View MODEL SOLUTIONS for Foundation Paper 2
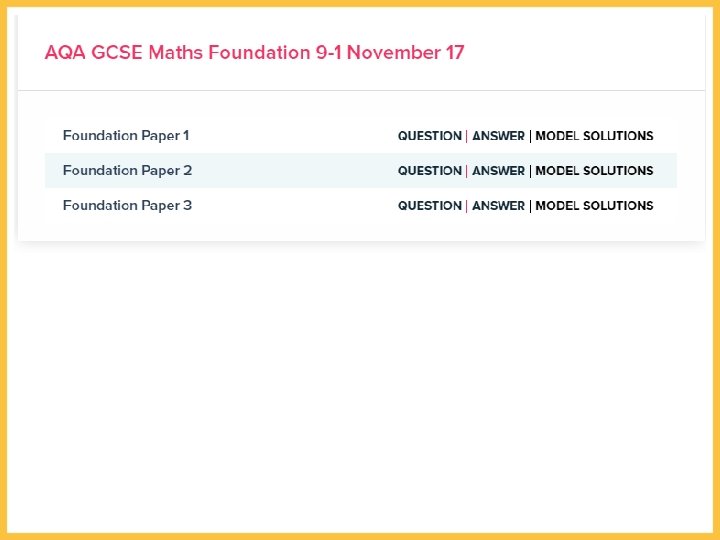Image resolution: width=720 pixels, height=540 pixels. click(x=594, y=171)
